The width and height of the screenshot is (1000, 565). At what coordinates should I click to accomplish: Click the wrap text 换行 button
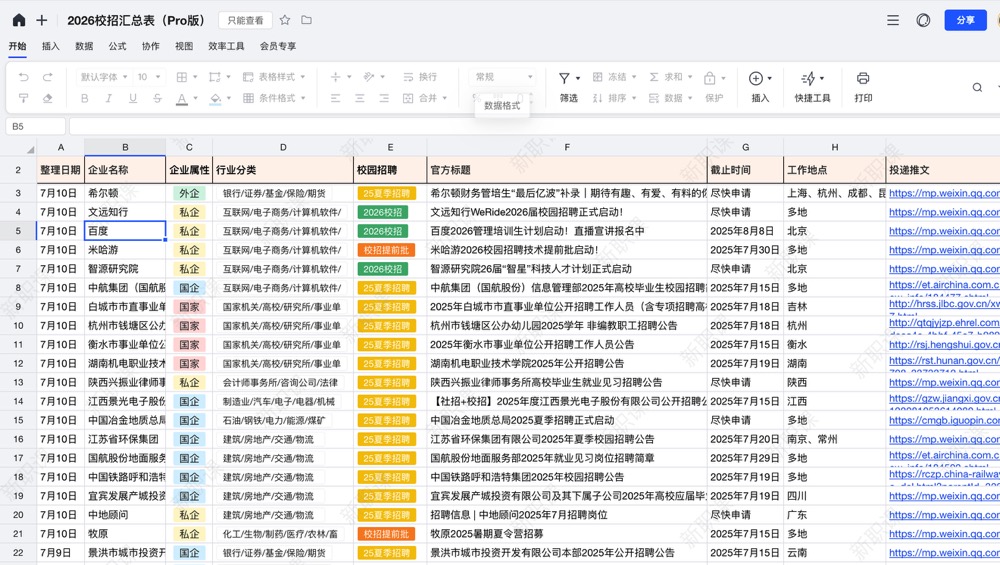pyautogui.click(x=420, y=77)
